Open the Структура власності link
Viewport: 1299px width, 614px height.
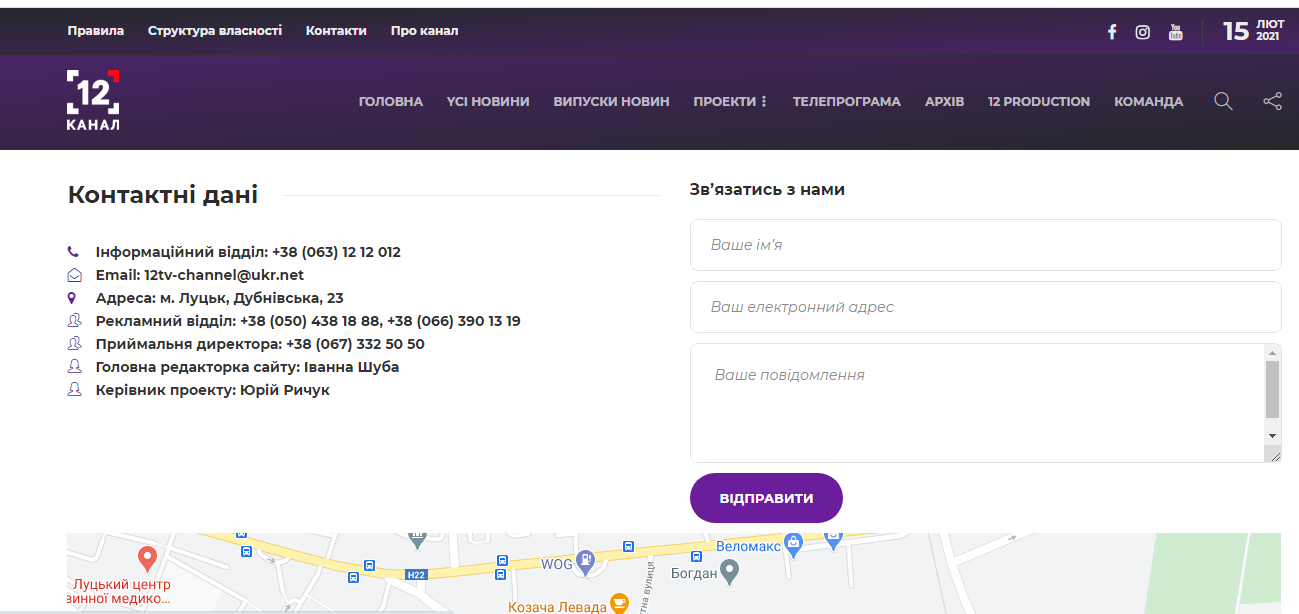[215, 31]
